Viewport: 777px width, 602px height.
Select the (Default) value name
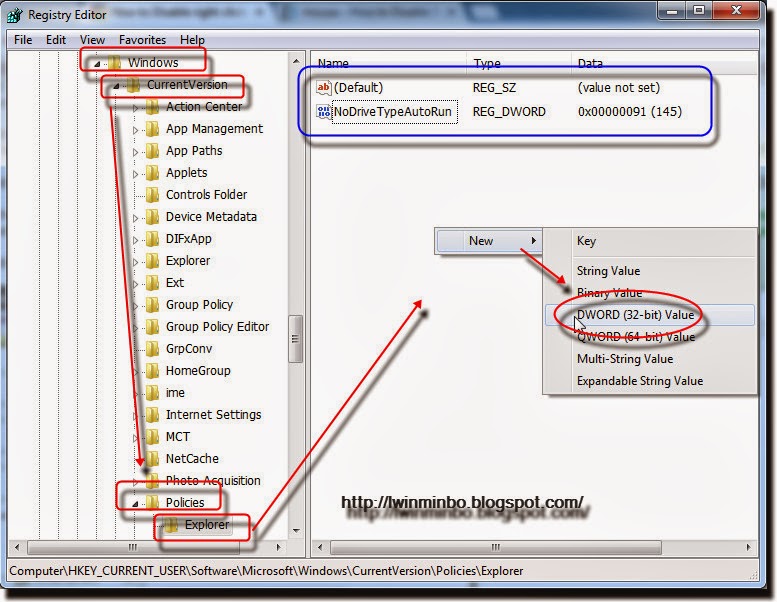(358, 88)
